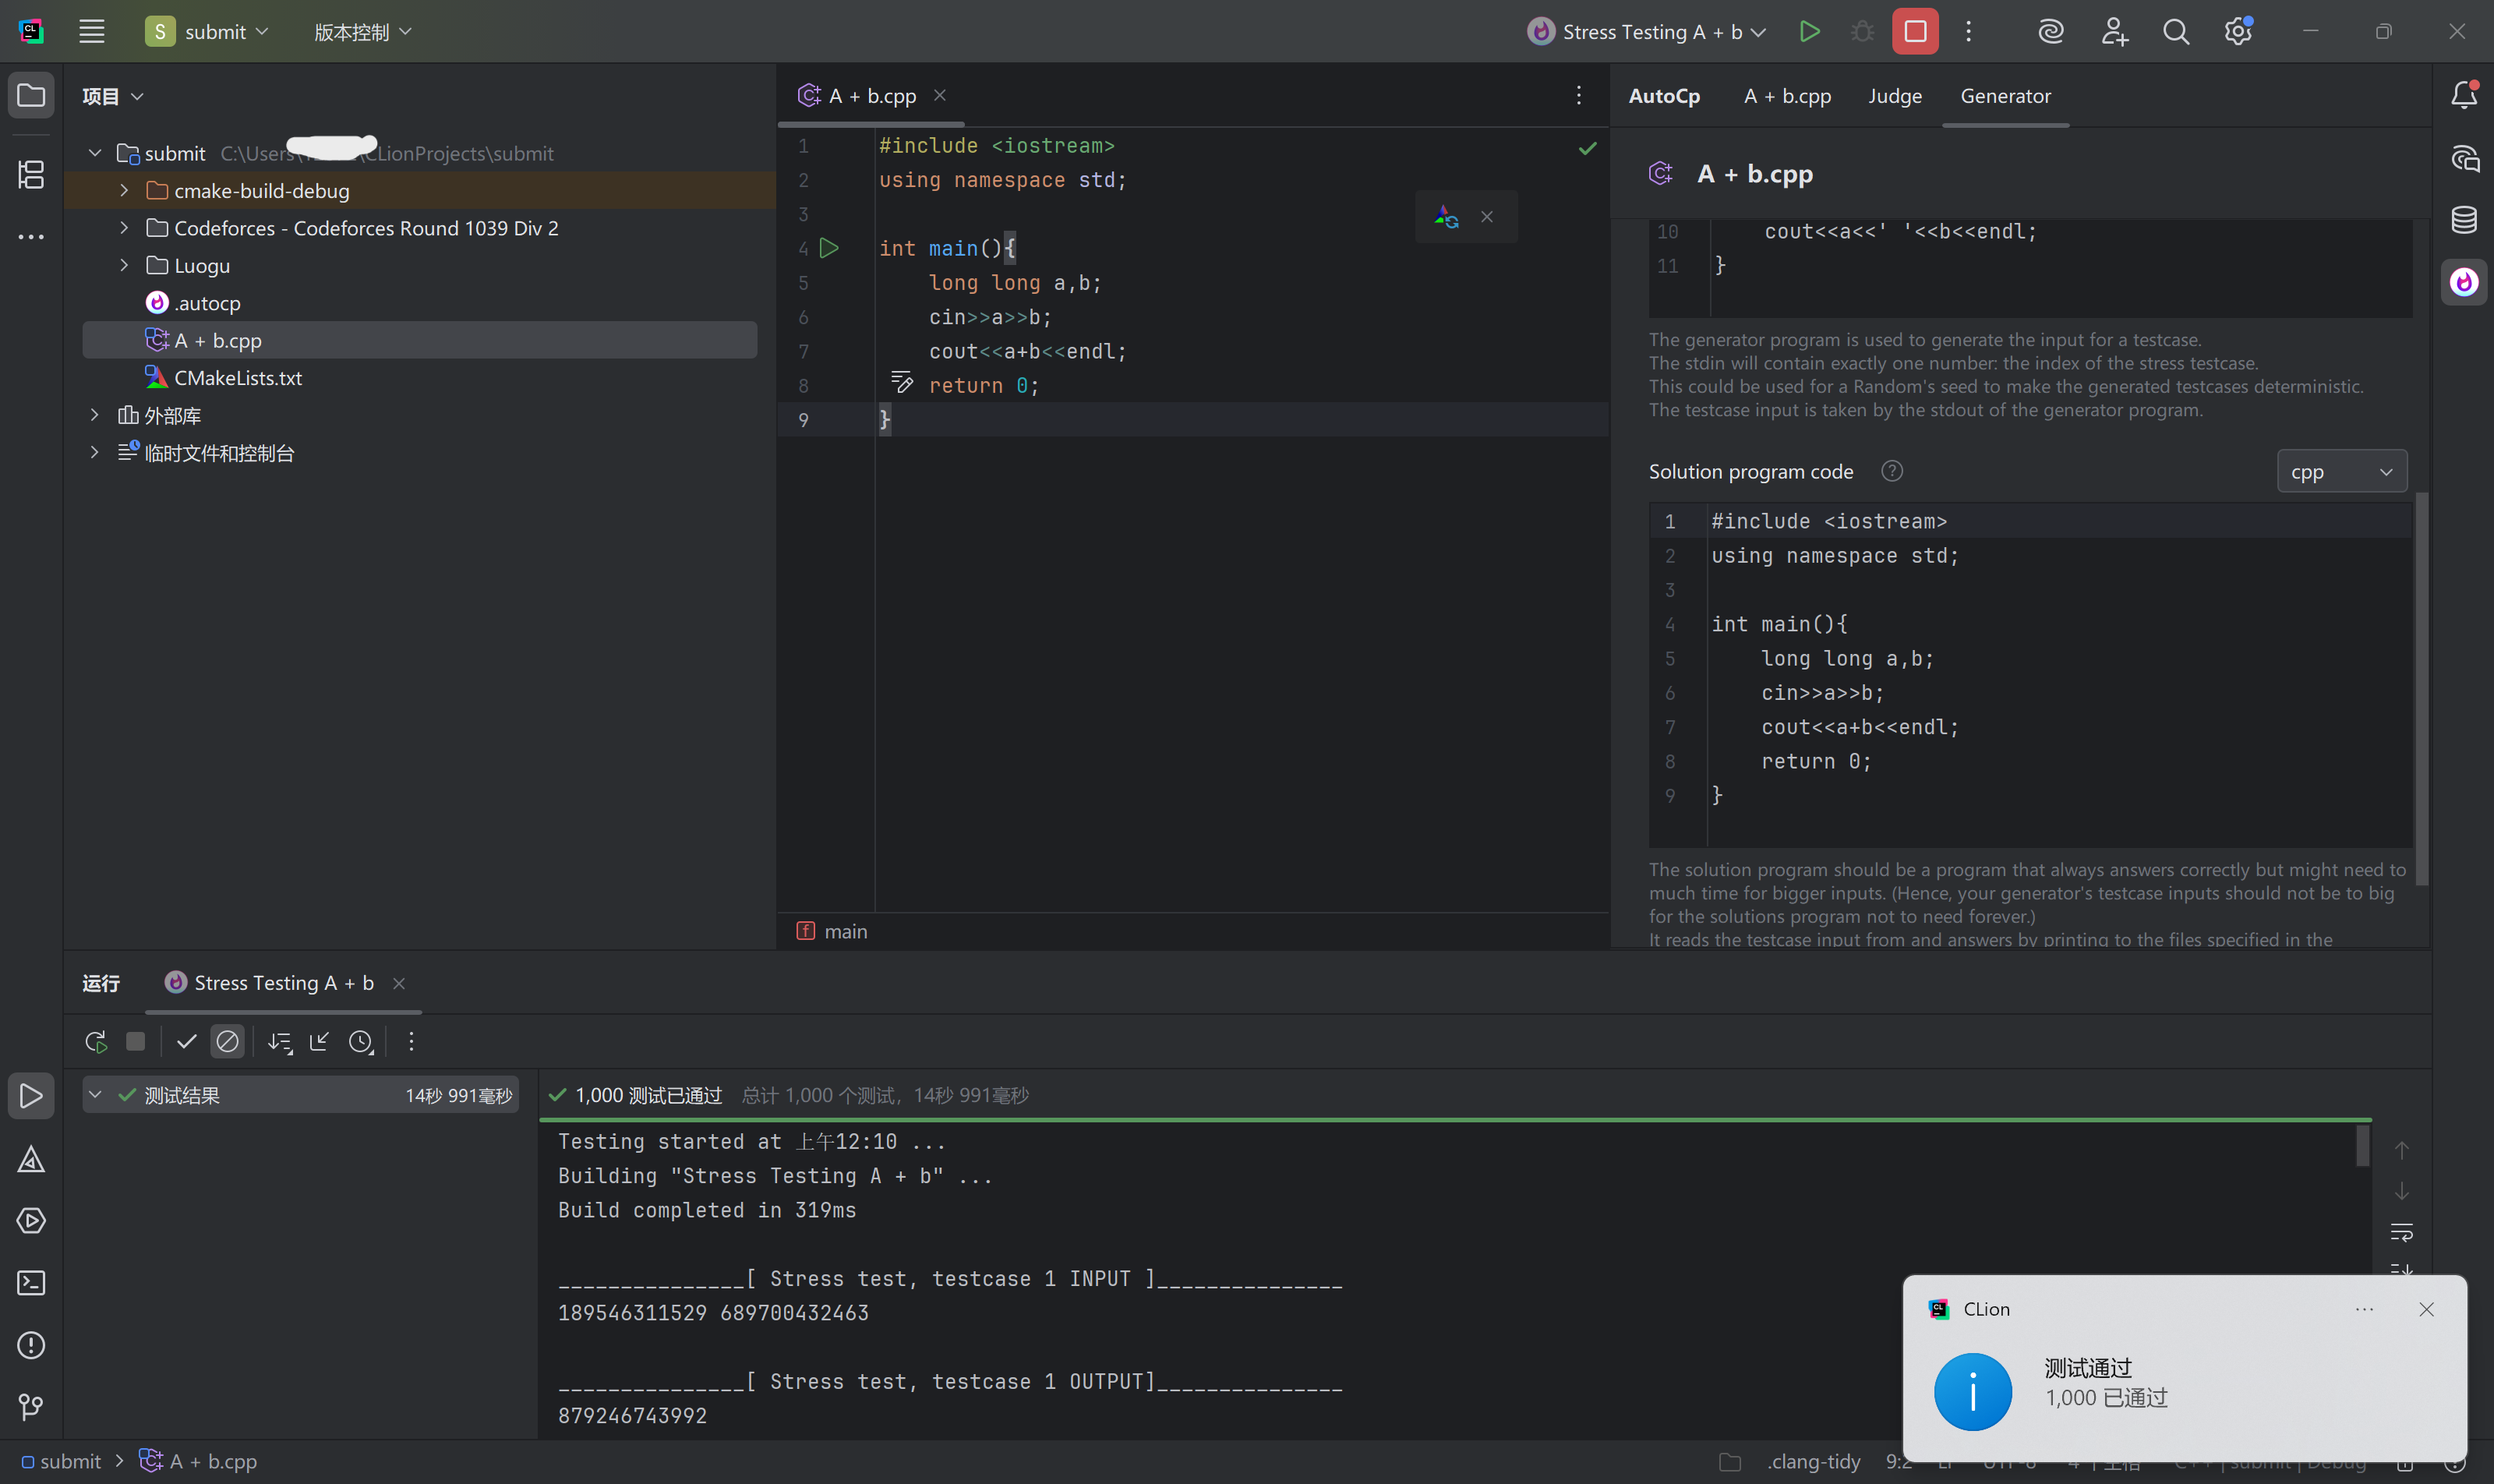The image size is (2494, 1484).
Task: Open the Git tool window icon
Action: click(31, 1407)
